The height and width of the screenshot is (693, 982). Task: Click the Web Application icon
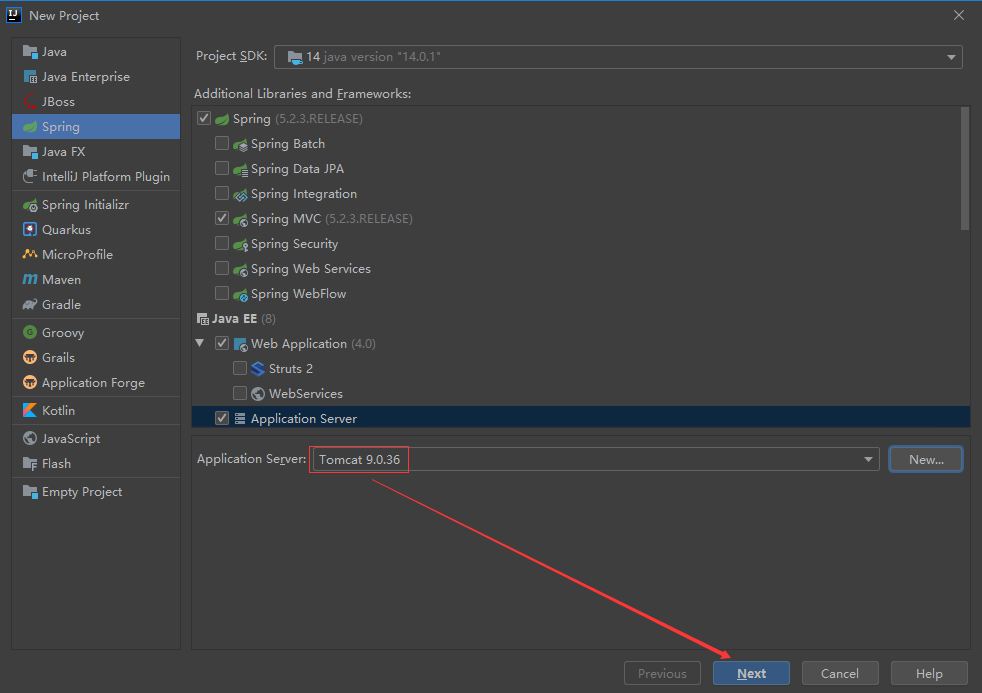click(240, 344)
